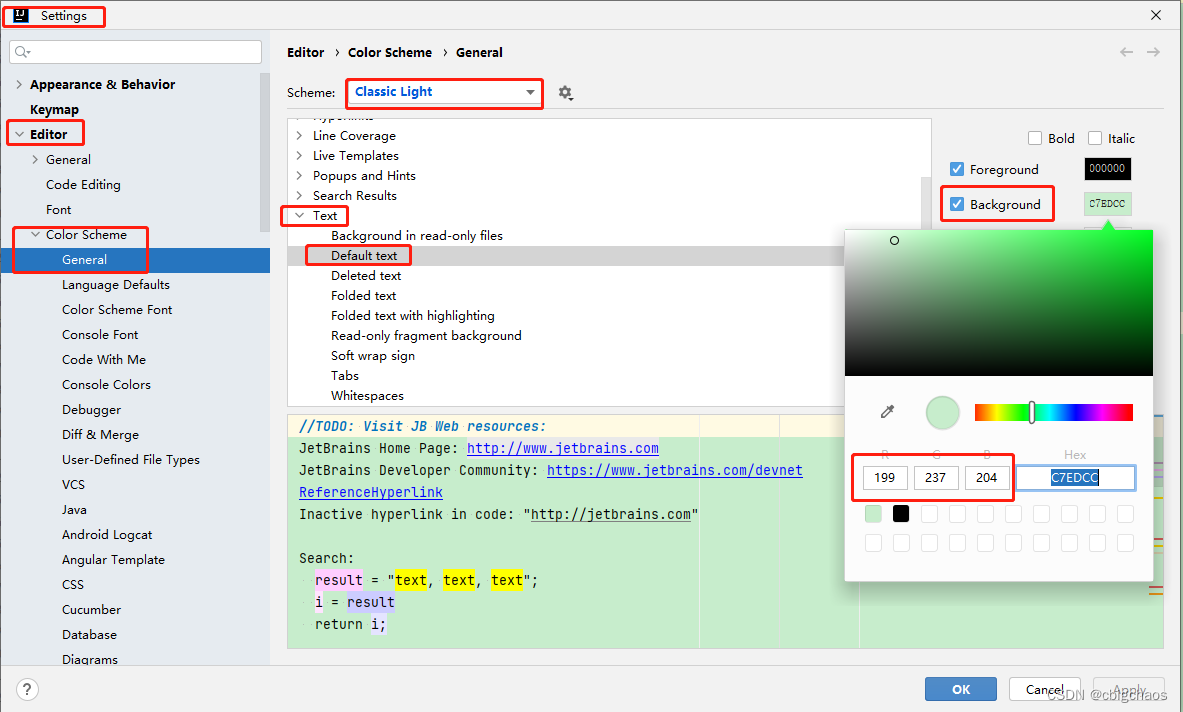1183x712 pixels.
Task: Open Console Font page
Action: (100, 334)
